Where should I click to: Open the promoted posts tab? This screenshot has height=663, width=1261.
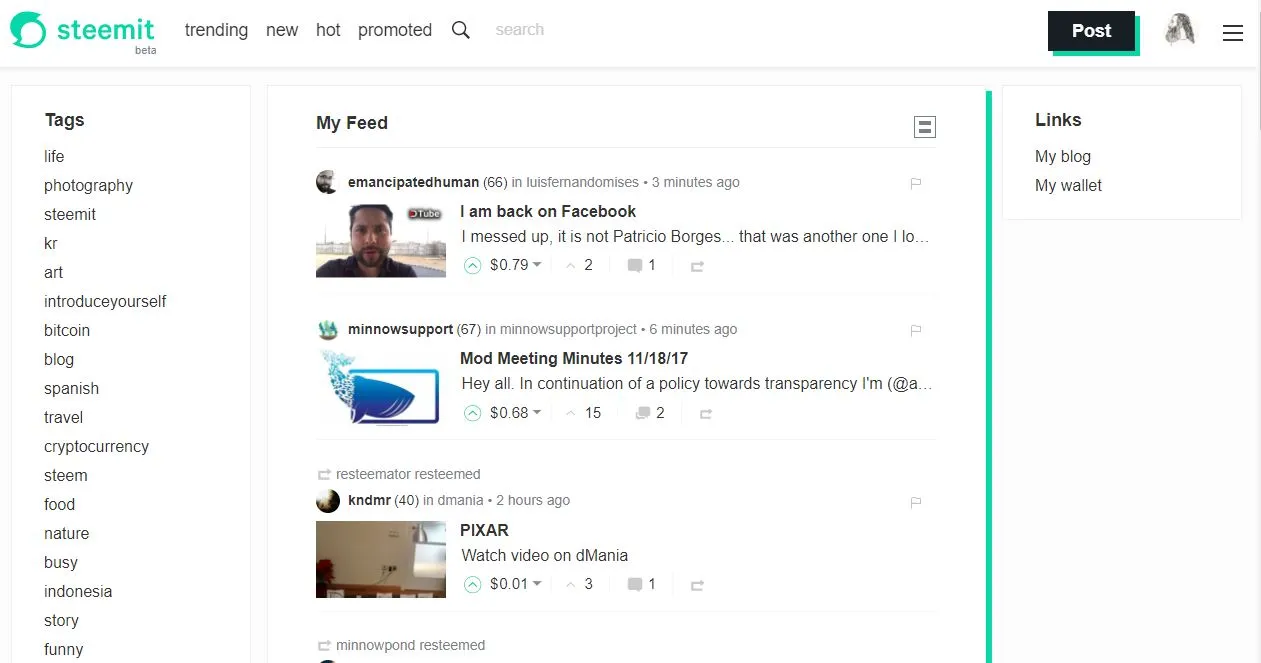[395, 30]
